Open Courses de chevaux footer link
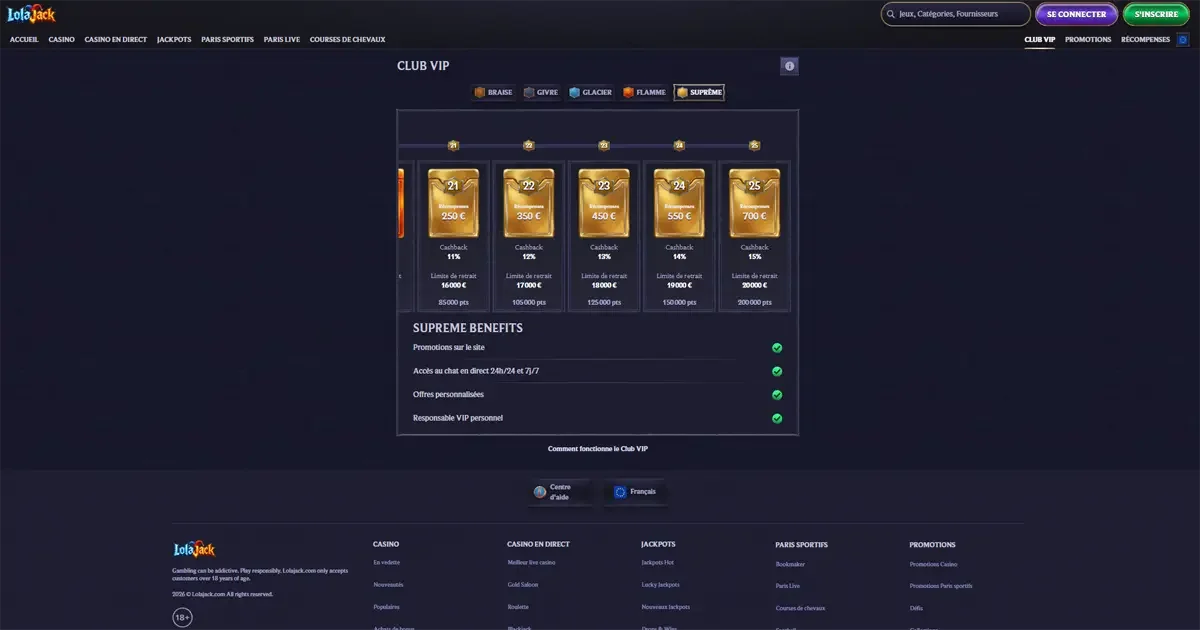 point(800,608)
